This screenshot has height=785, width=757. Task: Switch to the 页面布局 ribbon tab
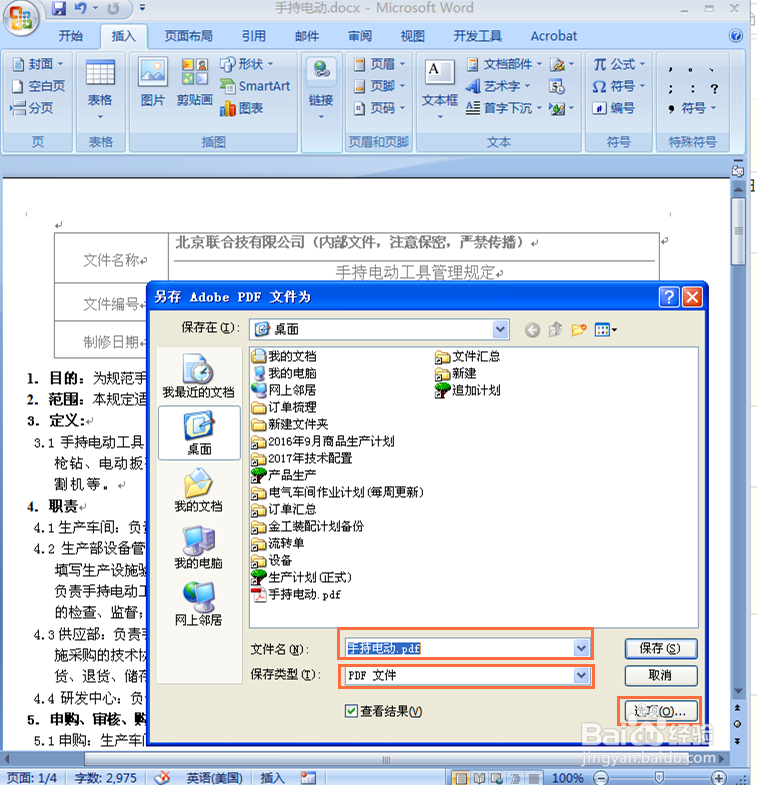(188, 36)
